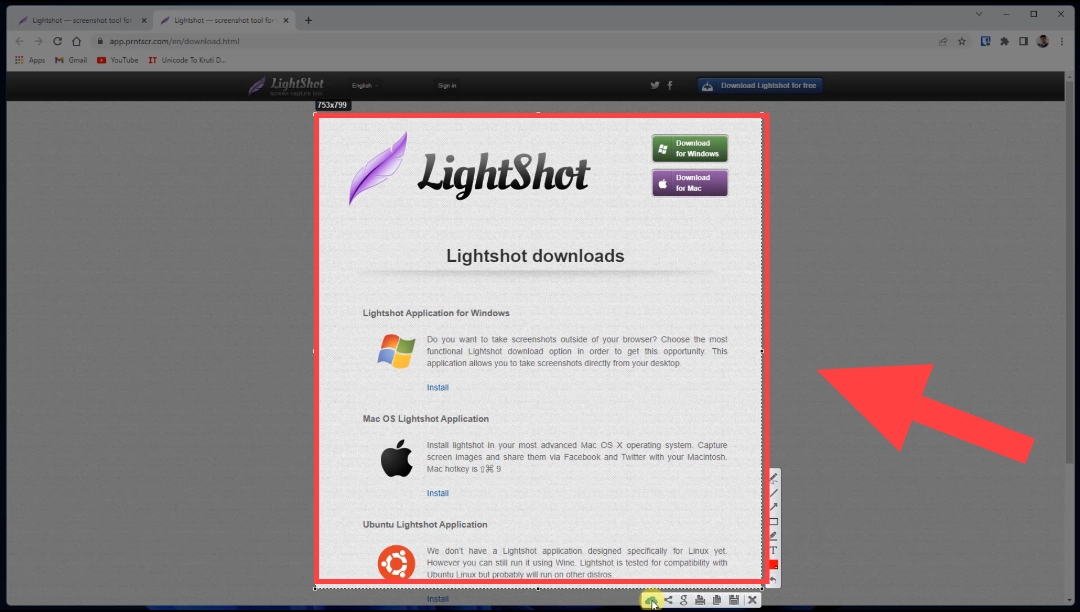1080x612 pixels.
Task: Open the Facebook icon in header
Action: (669, 85)
